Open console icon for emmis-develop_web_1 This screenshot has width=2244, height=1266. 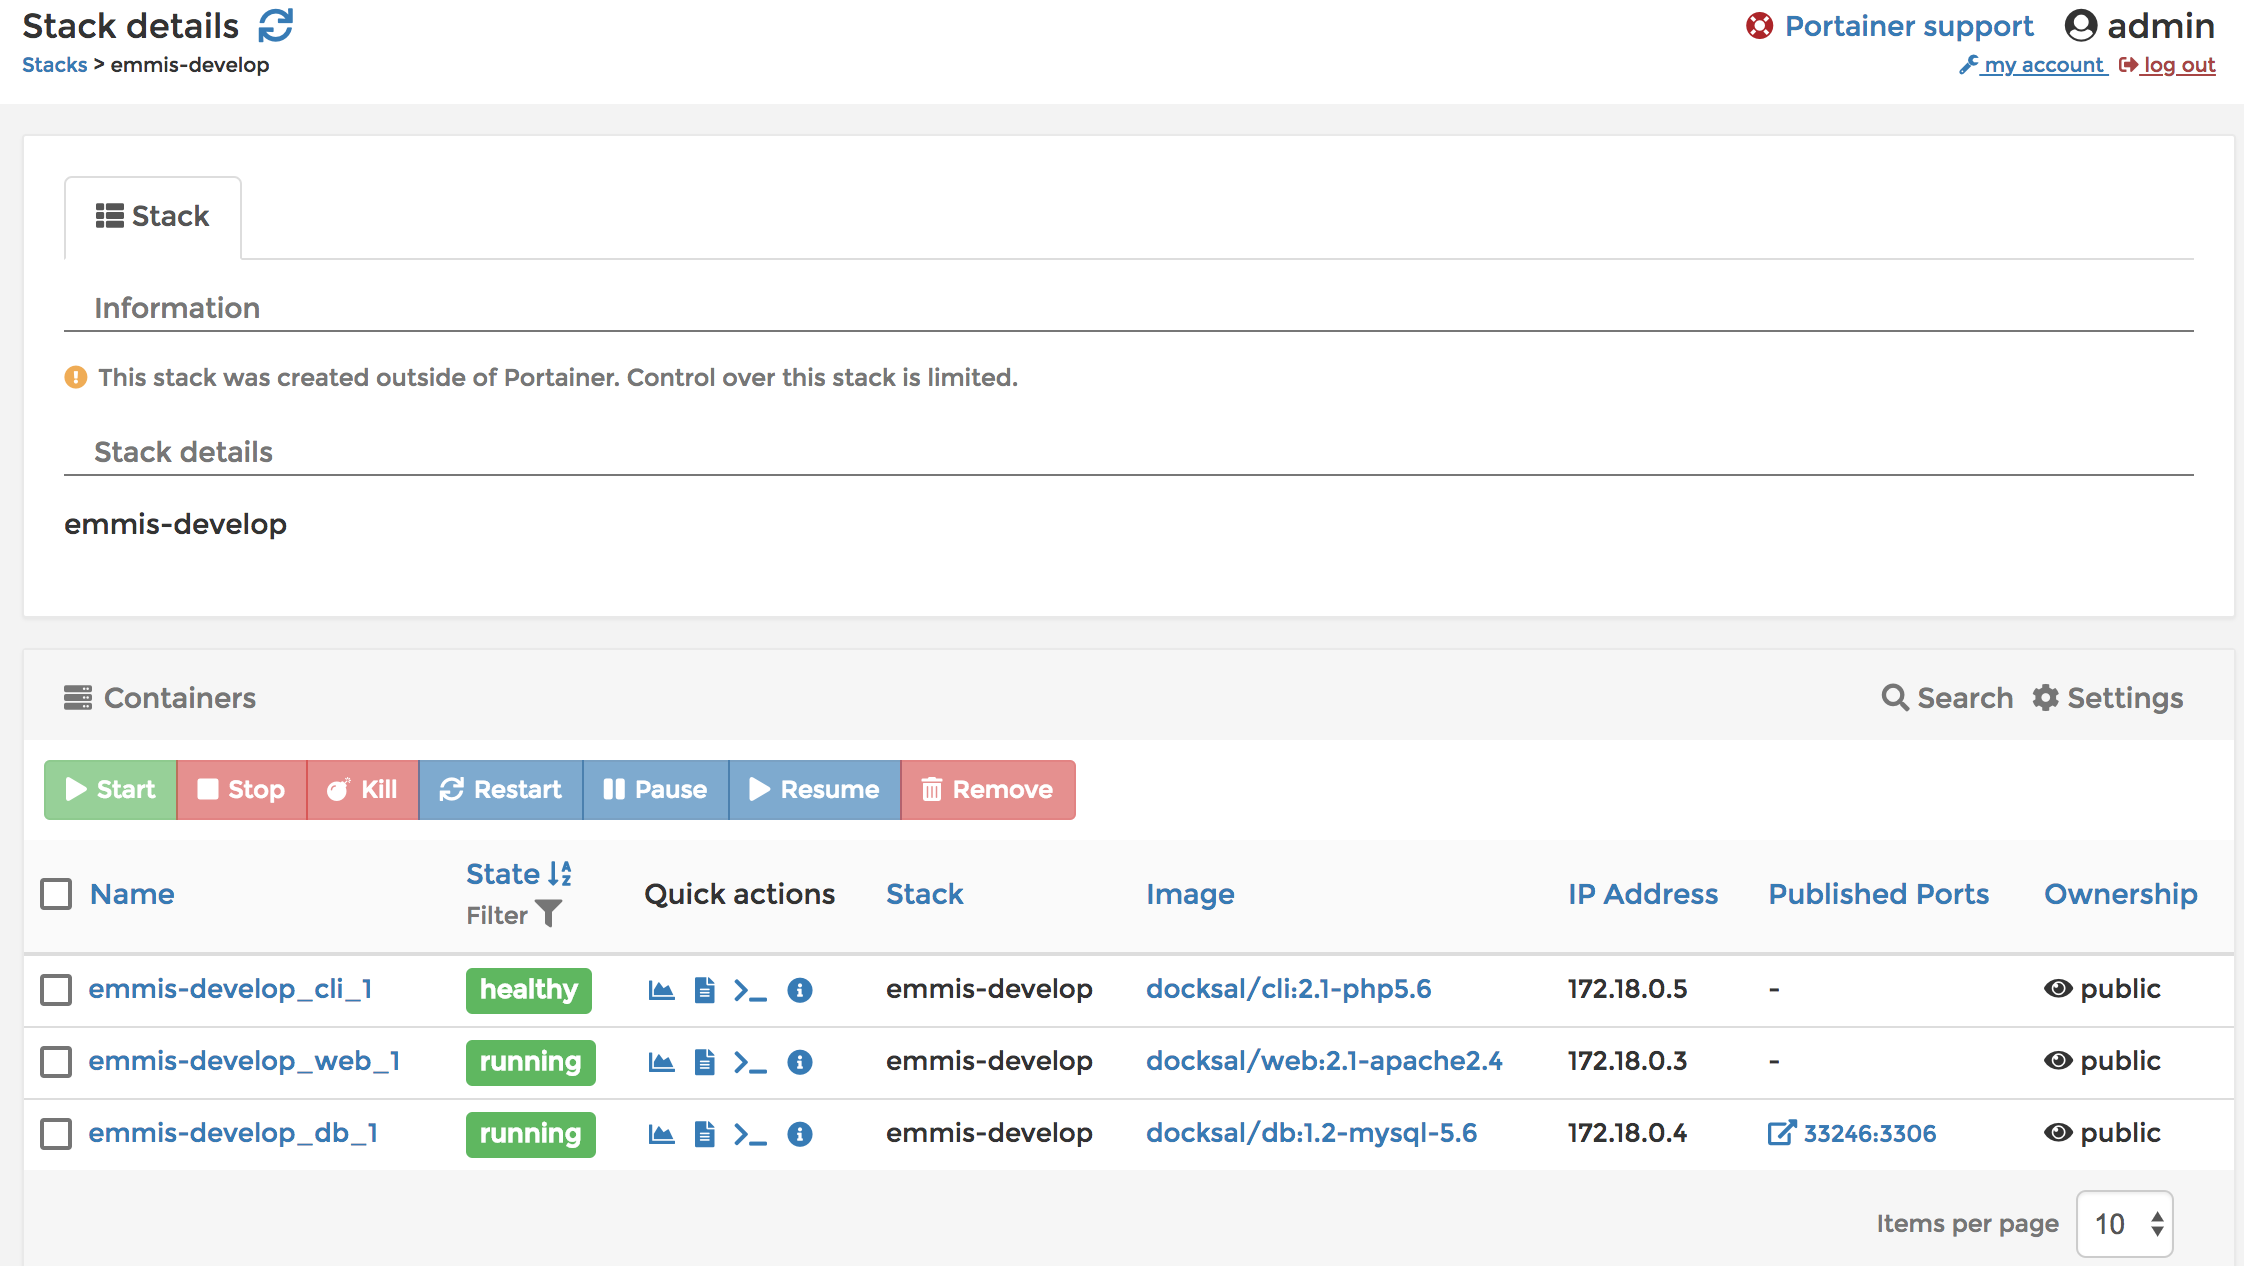750,1062
